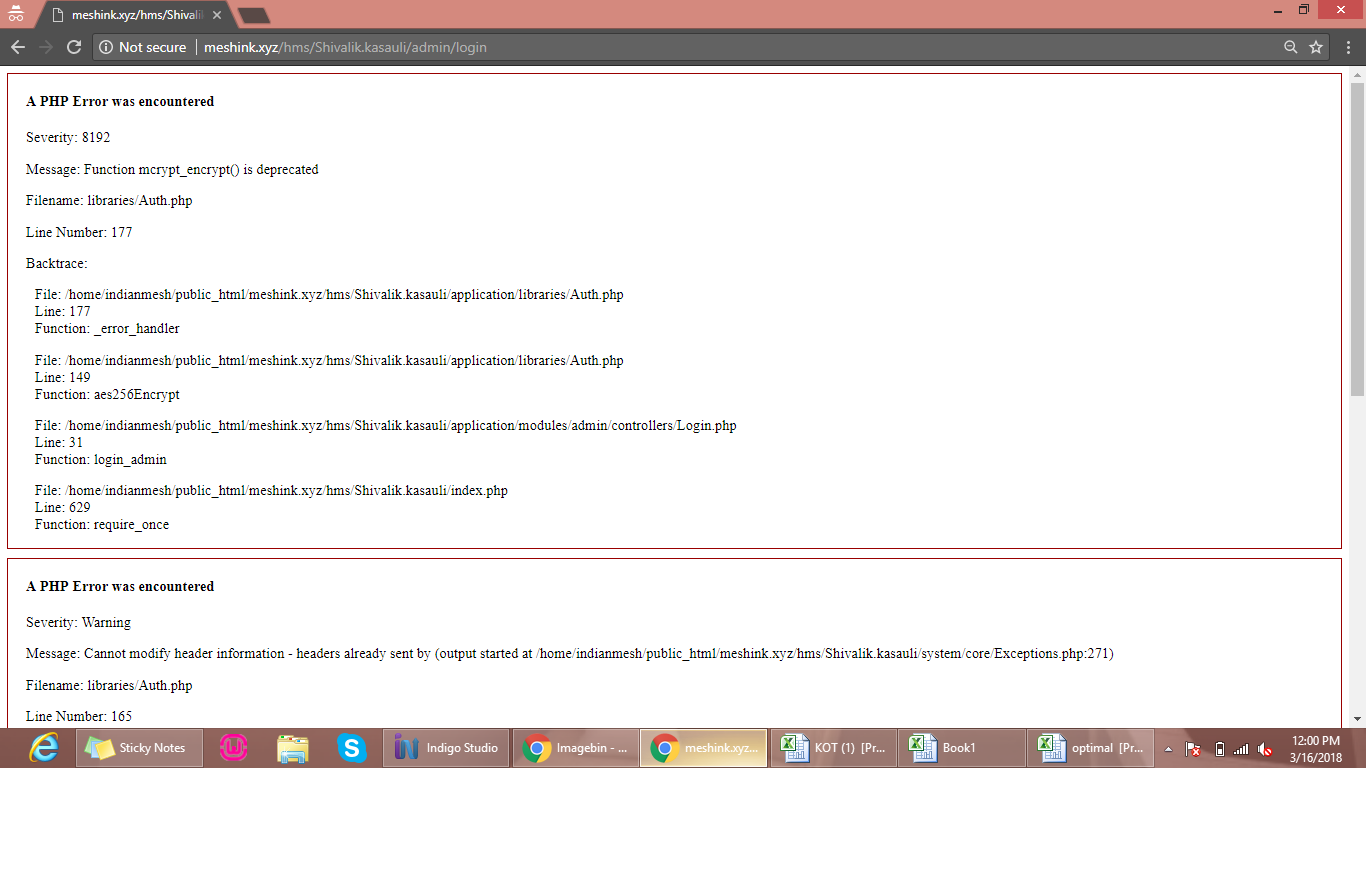Image resolution: width=1368 pixels, height=888 pixels.
Task: Open the Action Center flag icon
Action: pyautogui.click(x=1193, y=749)
